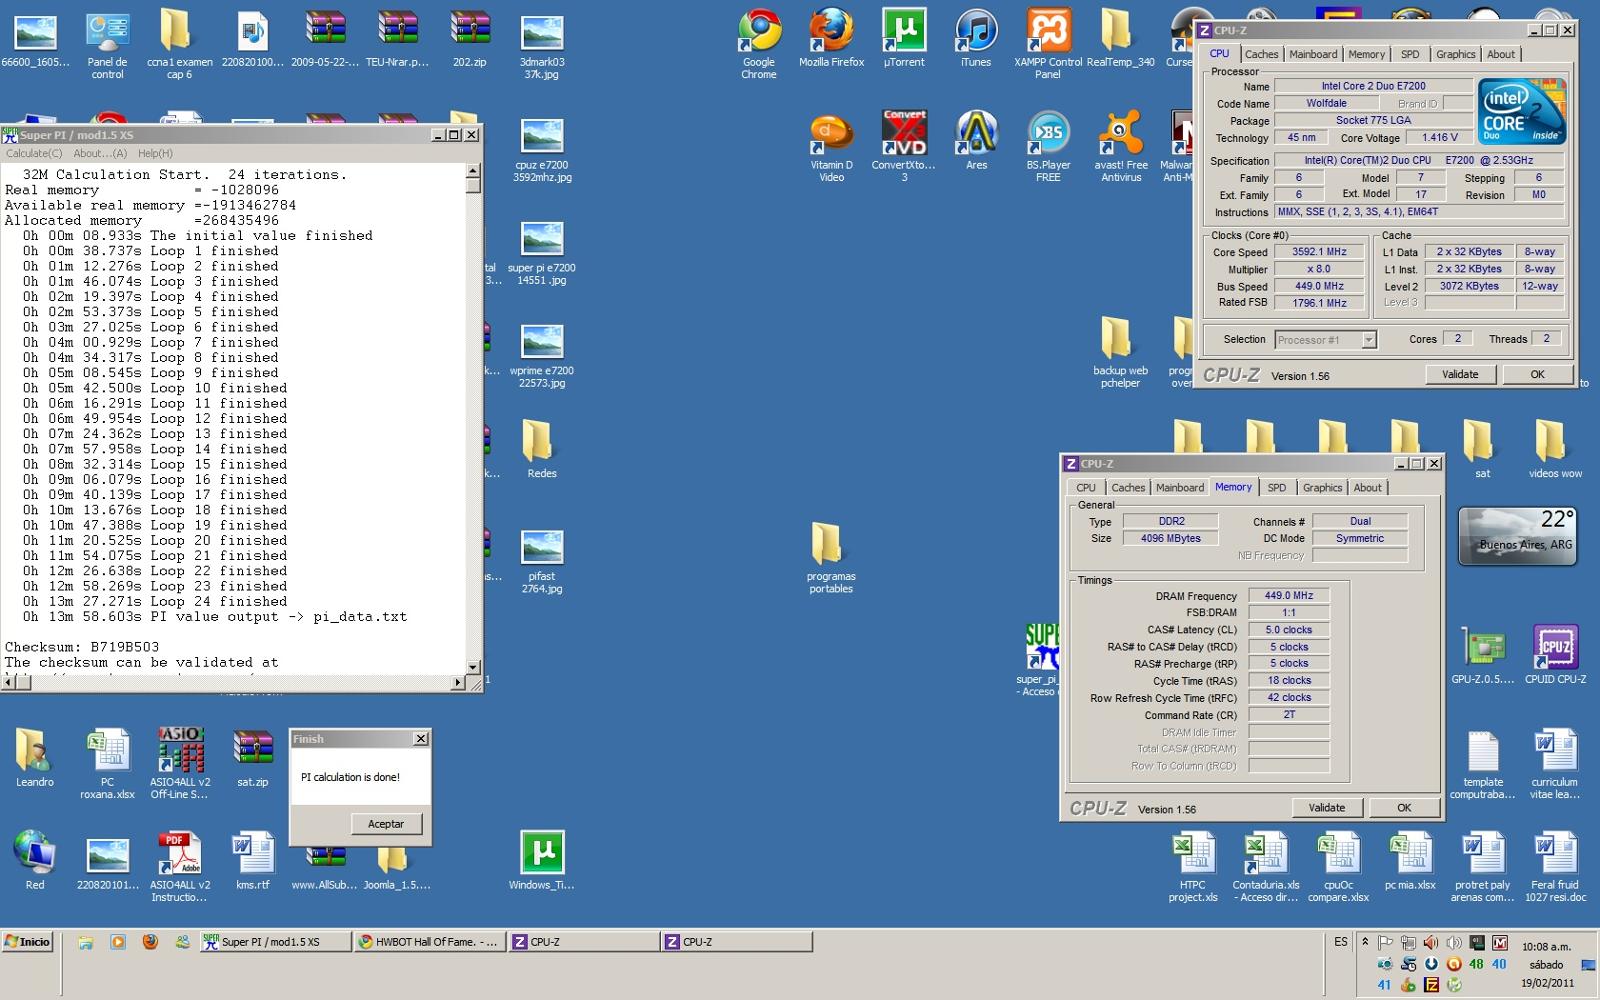1600x1000 pixels.
Task: Click the DRAM Frequency 449.0 MHz value
Action: pyautogui.click(x=1289, y=595)
